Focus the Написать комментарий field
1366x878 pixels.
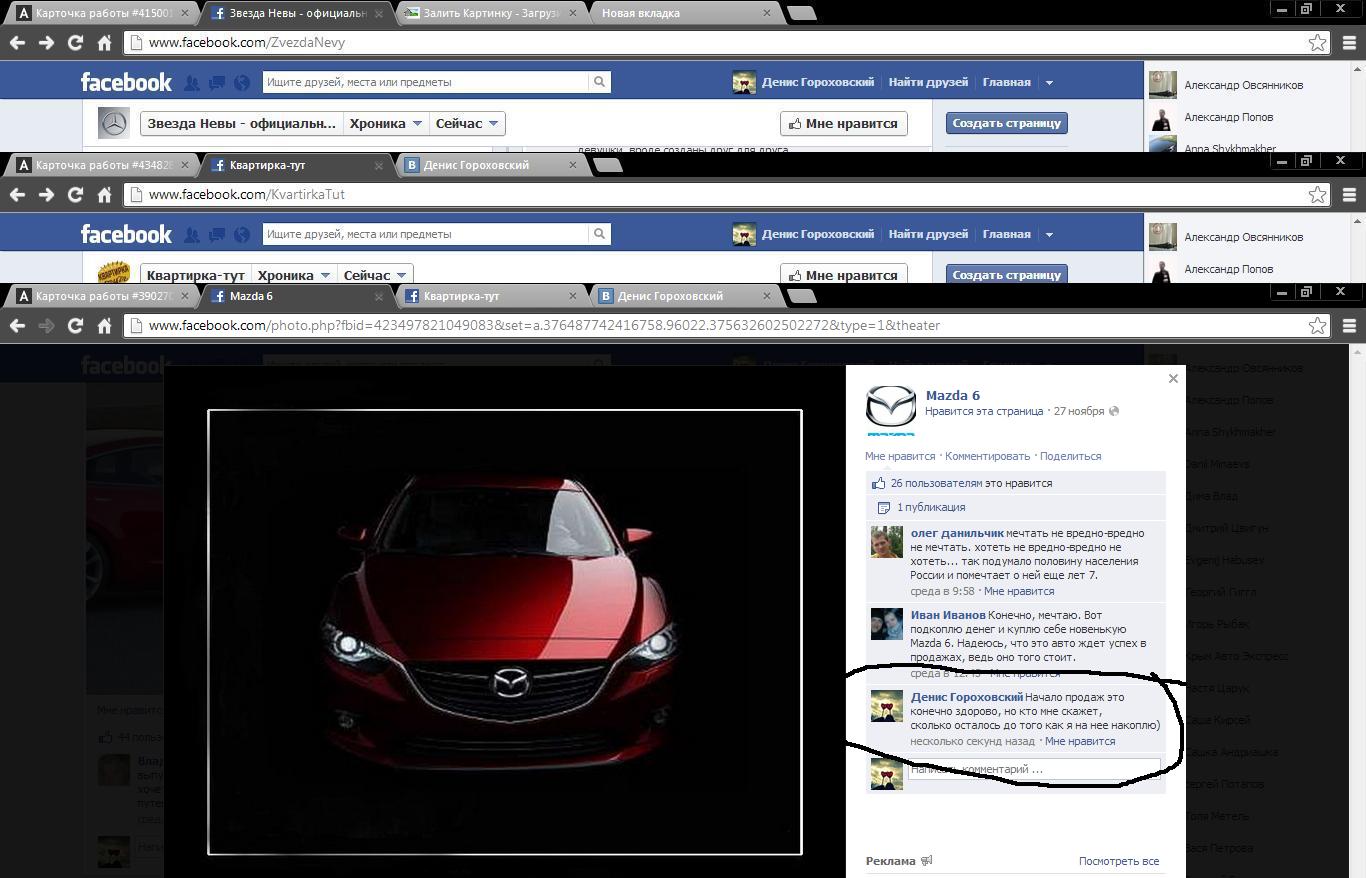[x=1033, y=769]
